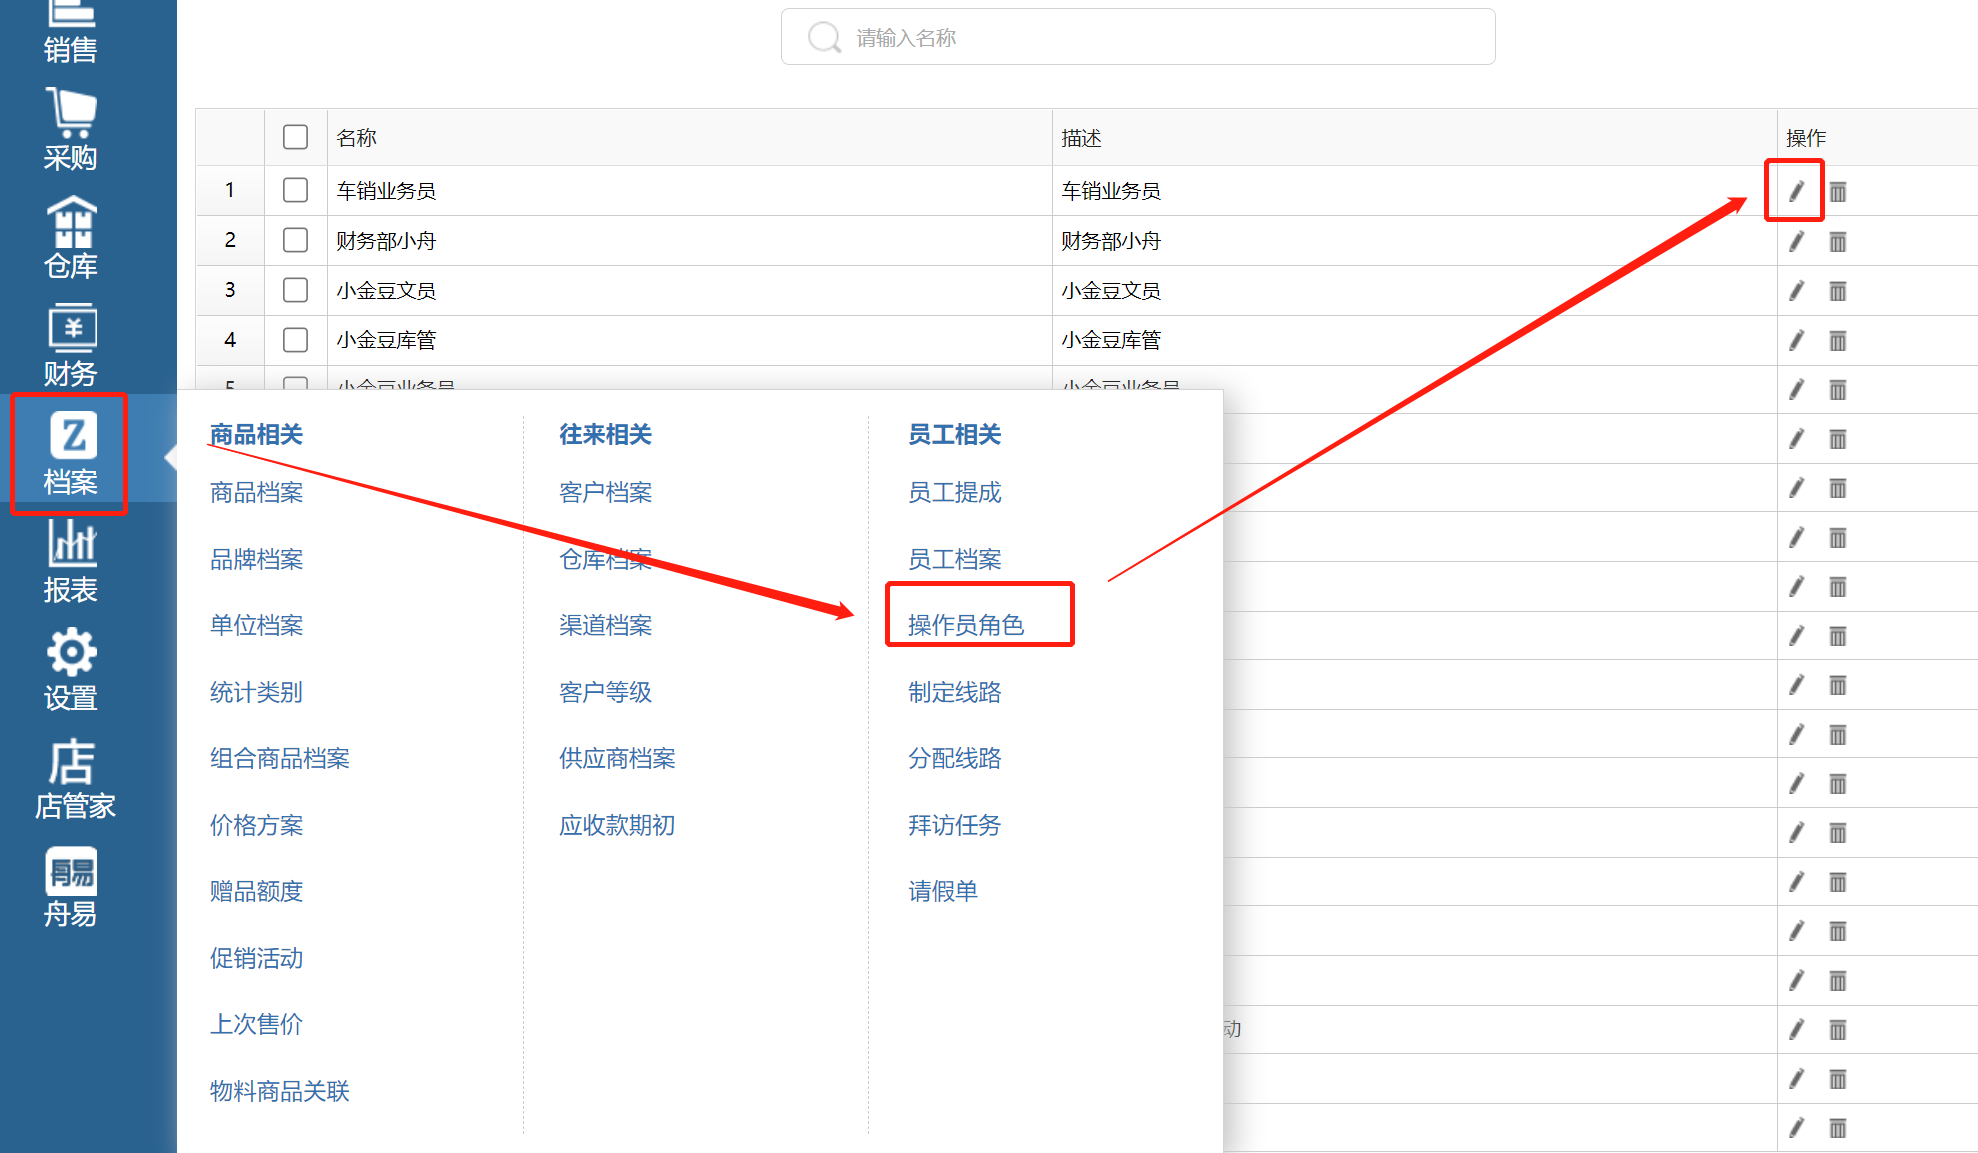Edit the 小金豆库管 role with pencil icon
The image size is (1978, 1153).
click(x=1796, y=340)
